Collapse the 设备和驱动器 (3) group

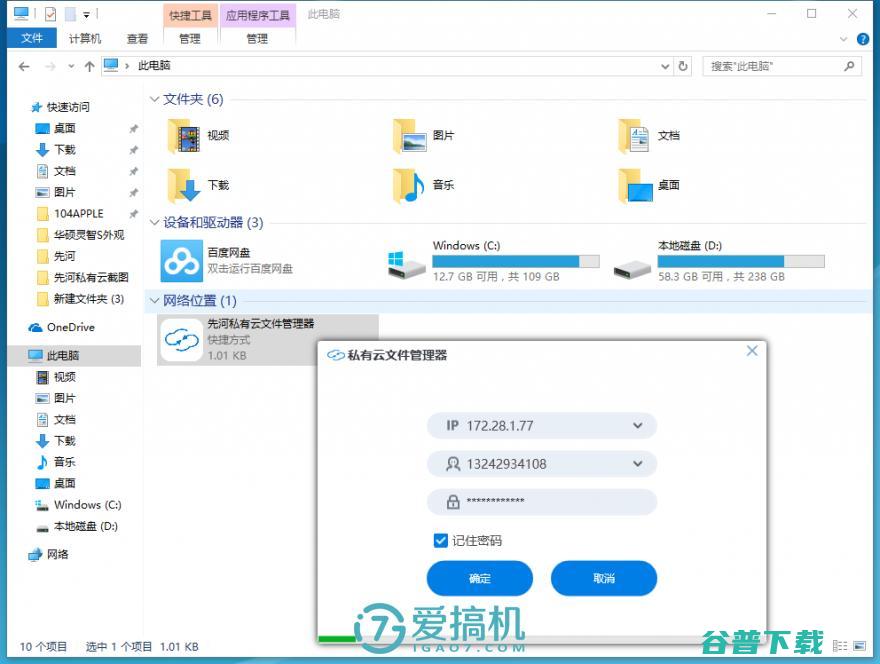[154, 222]
